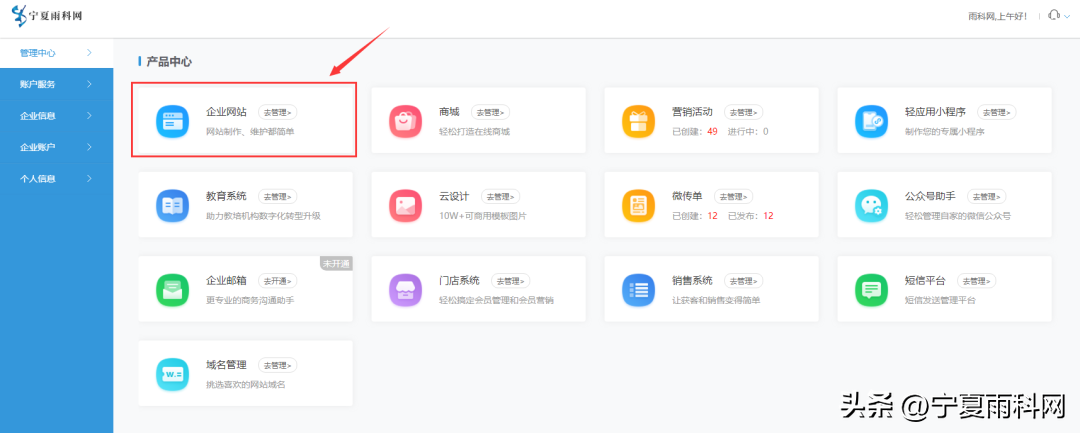Click the 商城 title text
1080x433 pixels.
[449, 112]
